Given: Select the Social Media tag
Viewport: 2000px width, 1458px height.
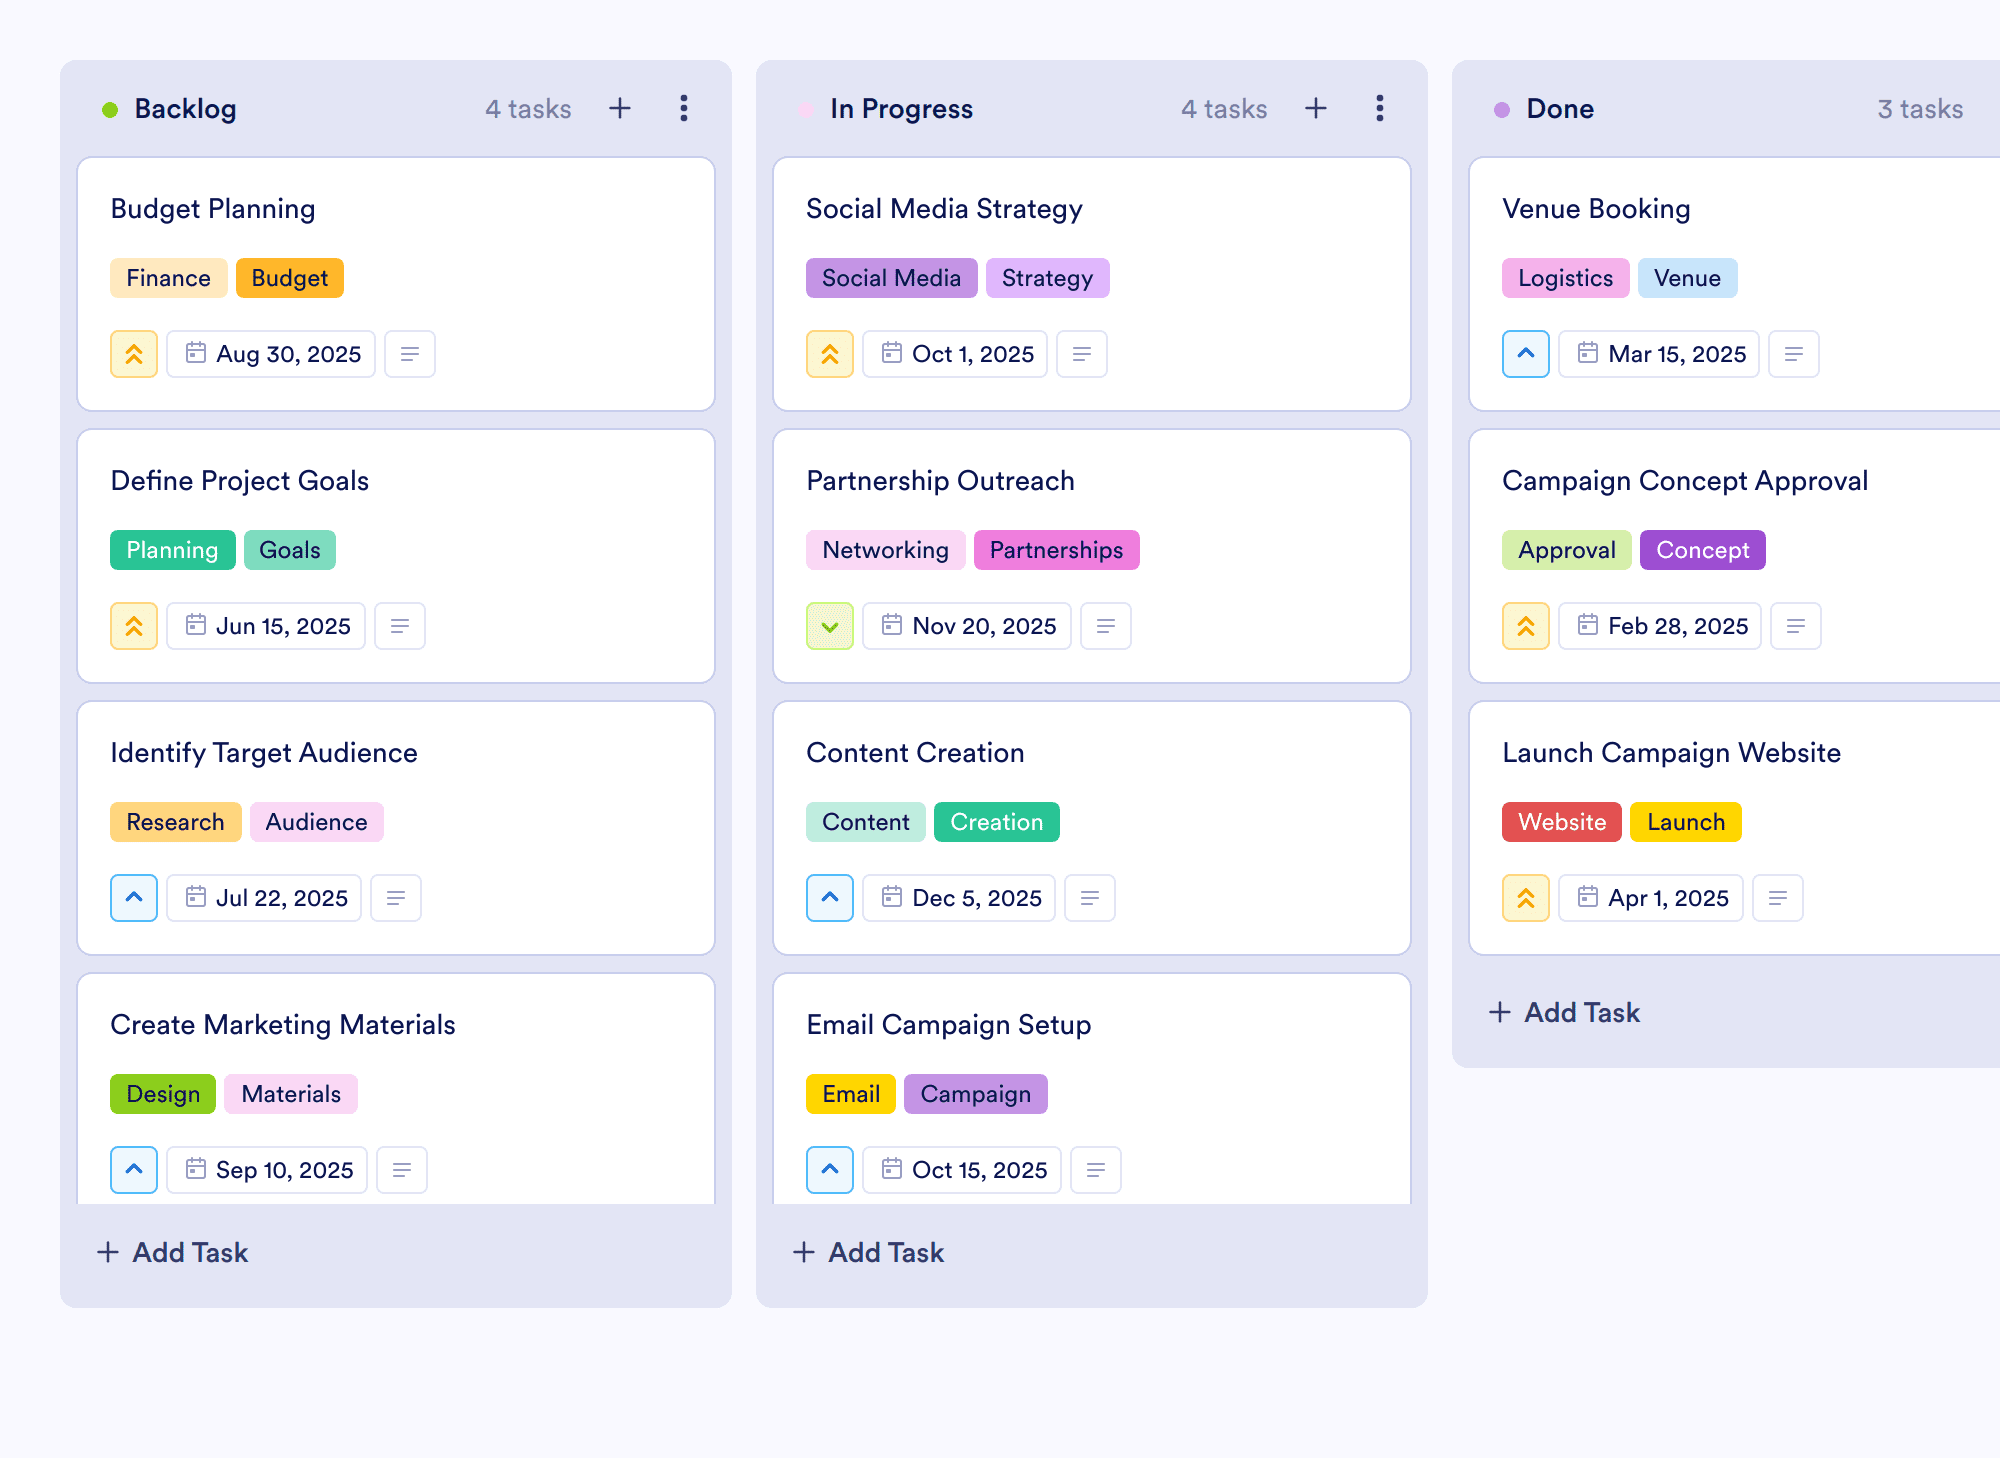Looking at the screenshot, I should coord(891,278).
